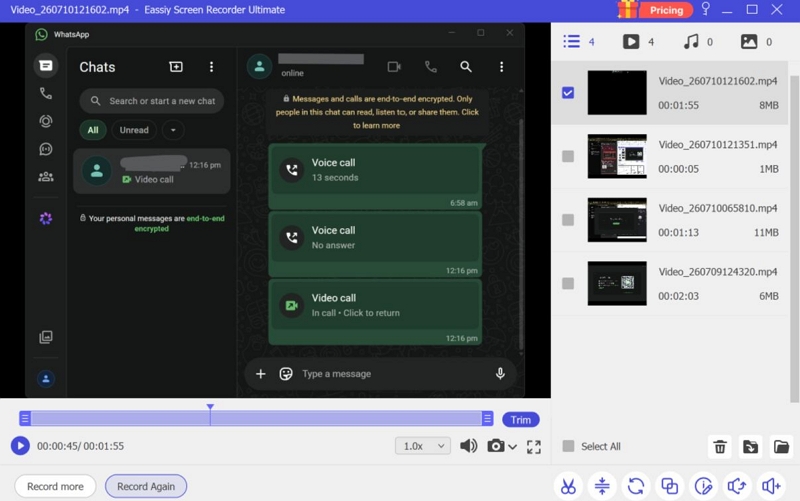Image resolution: width=800 pixels, height=501 pixels.
Task: Open the volume boost tool icon
Action: coord(771,486)
